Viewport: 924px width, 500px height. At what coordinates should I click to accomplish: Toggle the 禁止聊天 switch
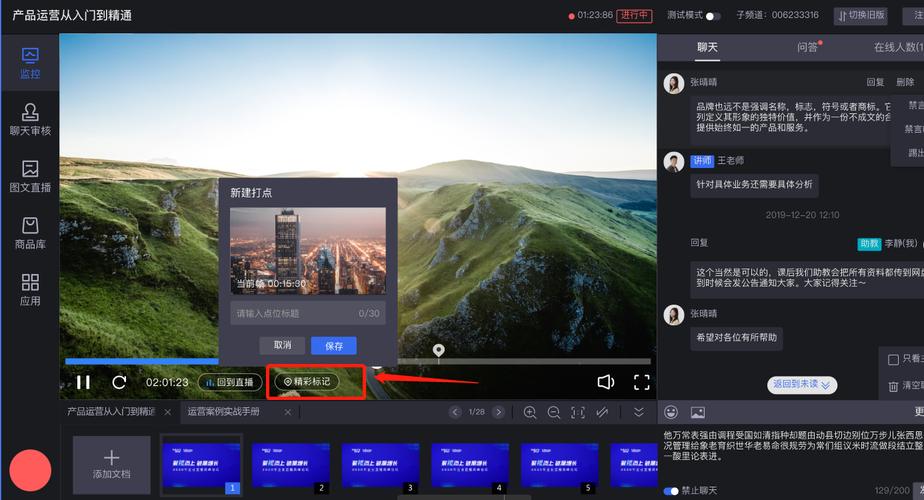[671, 491]
